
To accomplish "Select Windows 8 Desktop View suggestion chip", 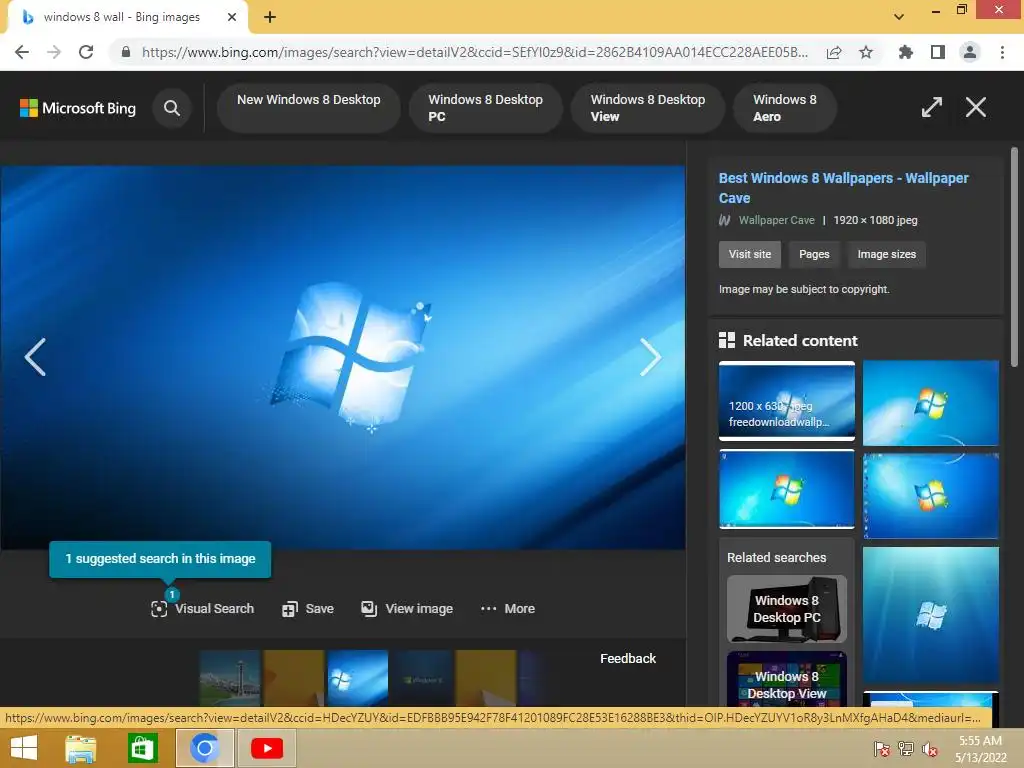I will (648, 108).
